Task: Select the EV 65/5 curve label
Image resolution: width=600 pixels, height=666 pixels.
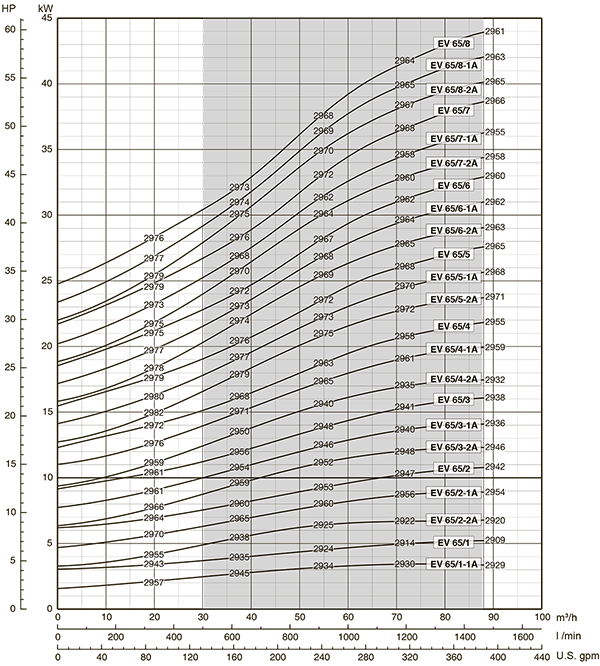Action: (x=454, y=254)
